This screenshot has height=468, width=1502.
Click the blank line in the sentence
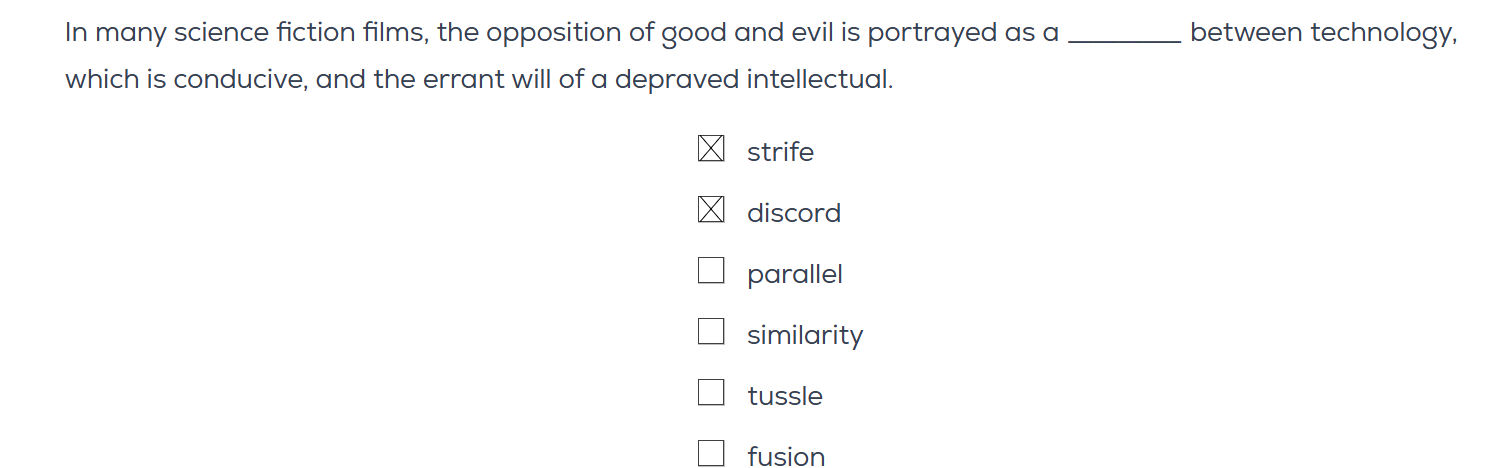click(1124, 36)
